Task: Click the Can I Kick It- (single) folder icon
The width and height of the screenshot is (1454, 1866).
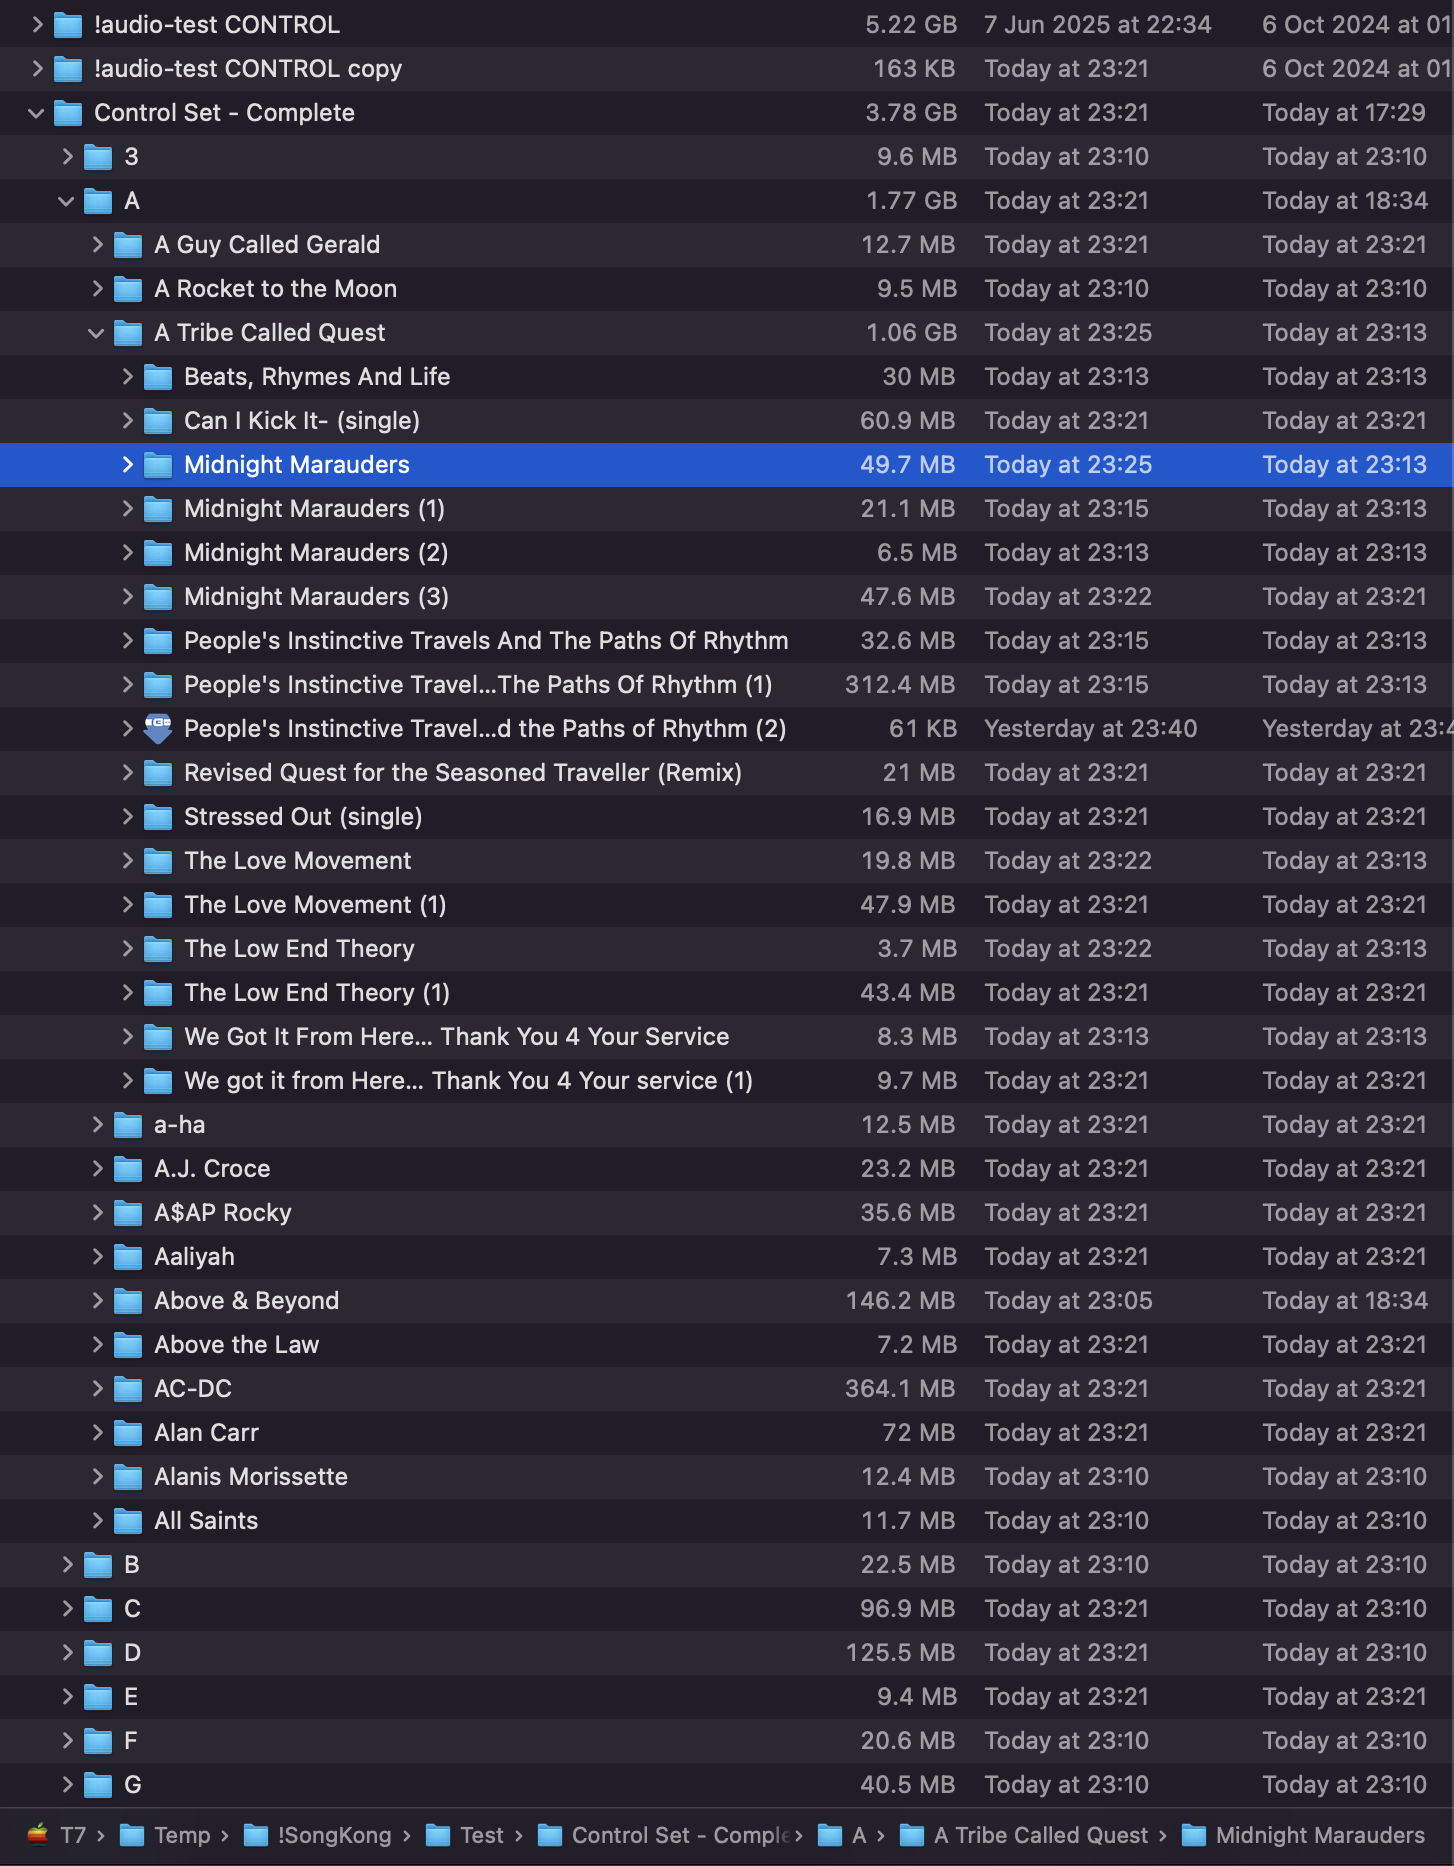Action: click(158, 421)
